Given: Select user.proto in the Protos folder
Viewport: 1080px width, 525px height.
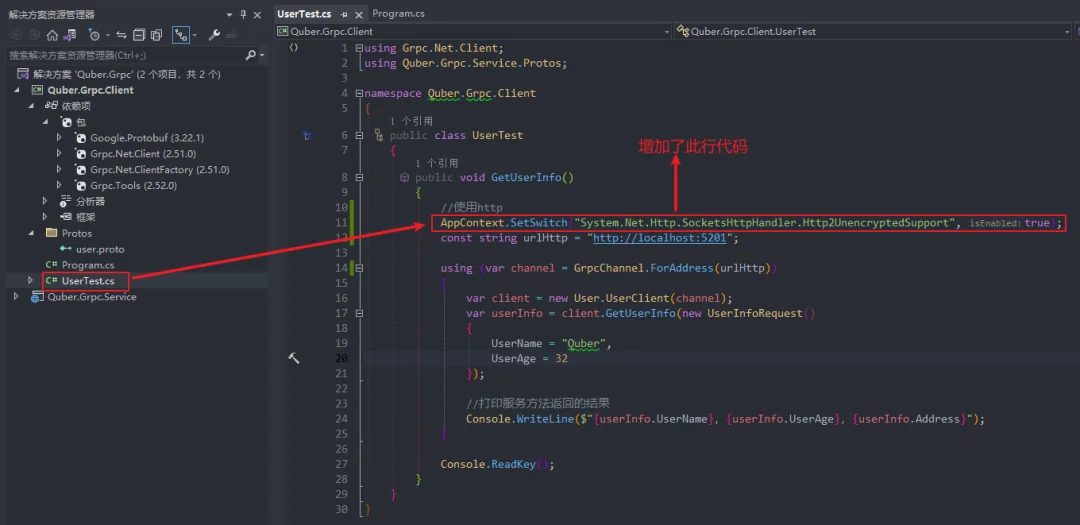Looking at the screenshot, I should (x=100, y=249).
